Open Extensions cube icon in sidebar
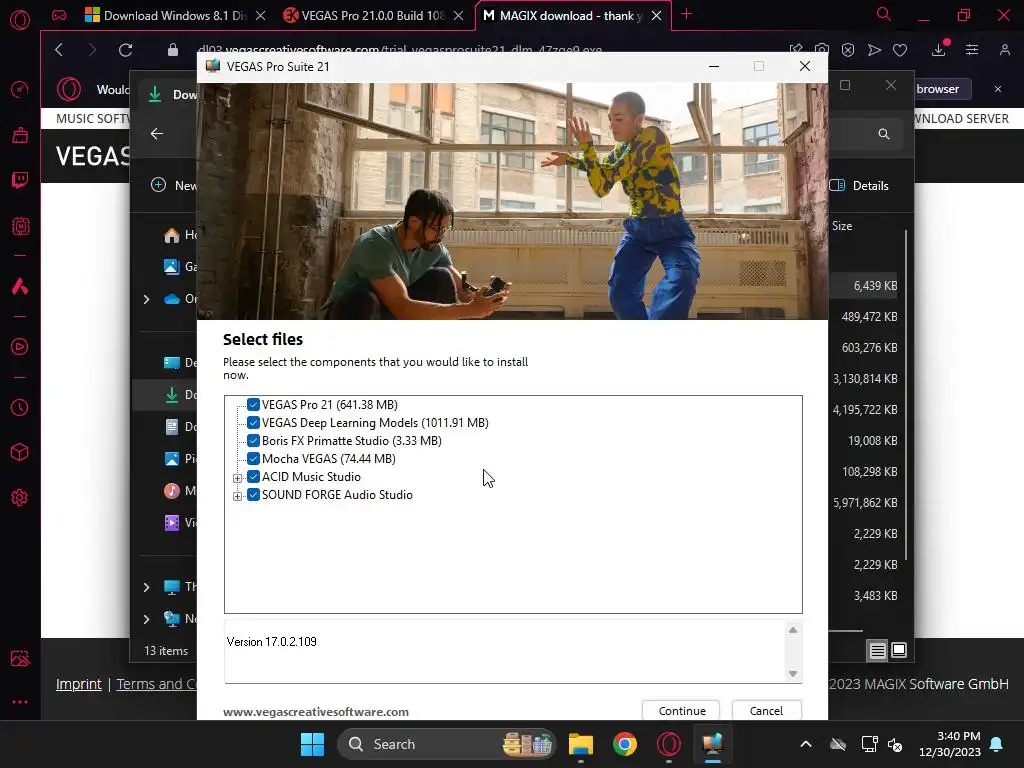The width and height of the screenshot is (1024, 768). [20, 452]
